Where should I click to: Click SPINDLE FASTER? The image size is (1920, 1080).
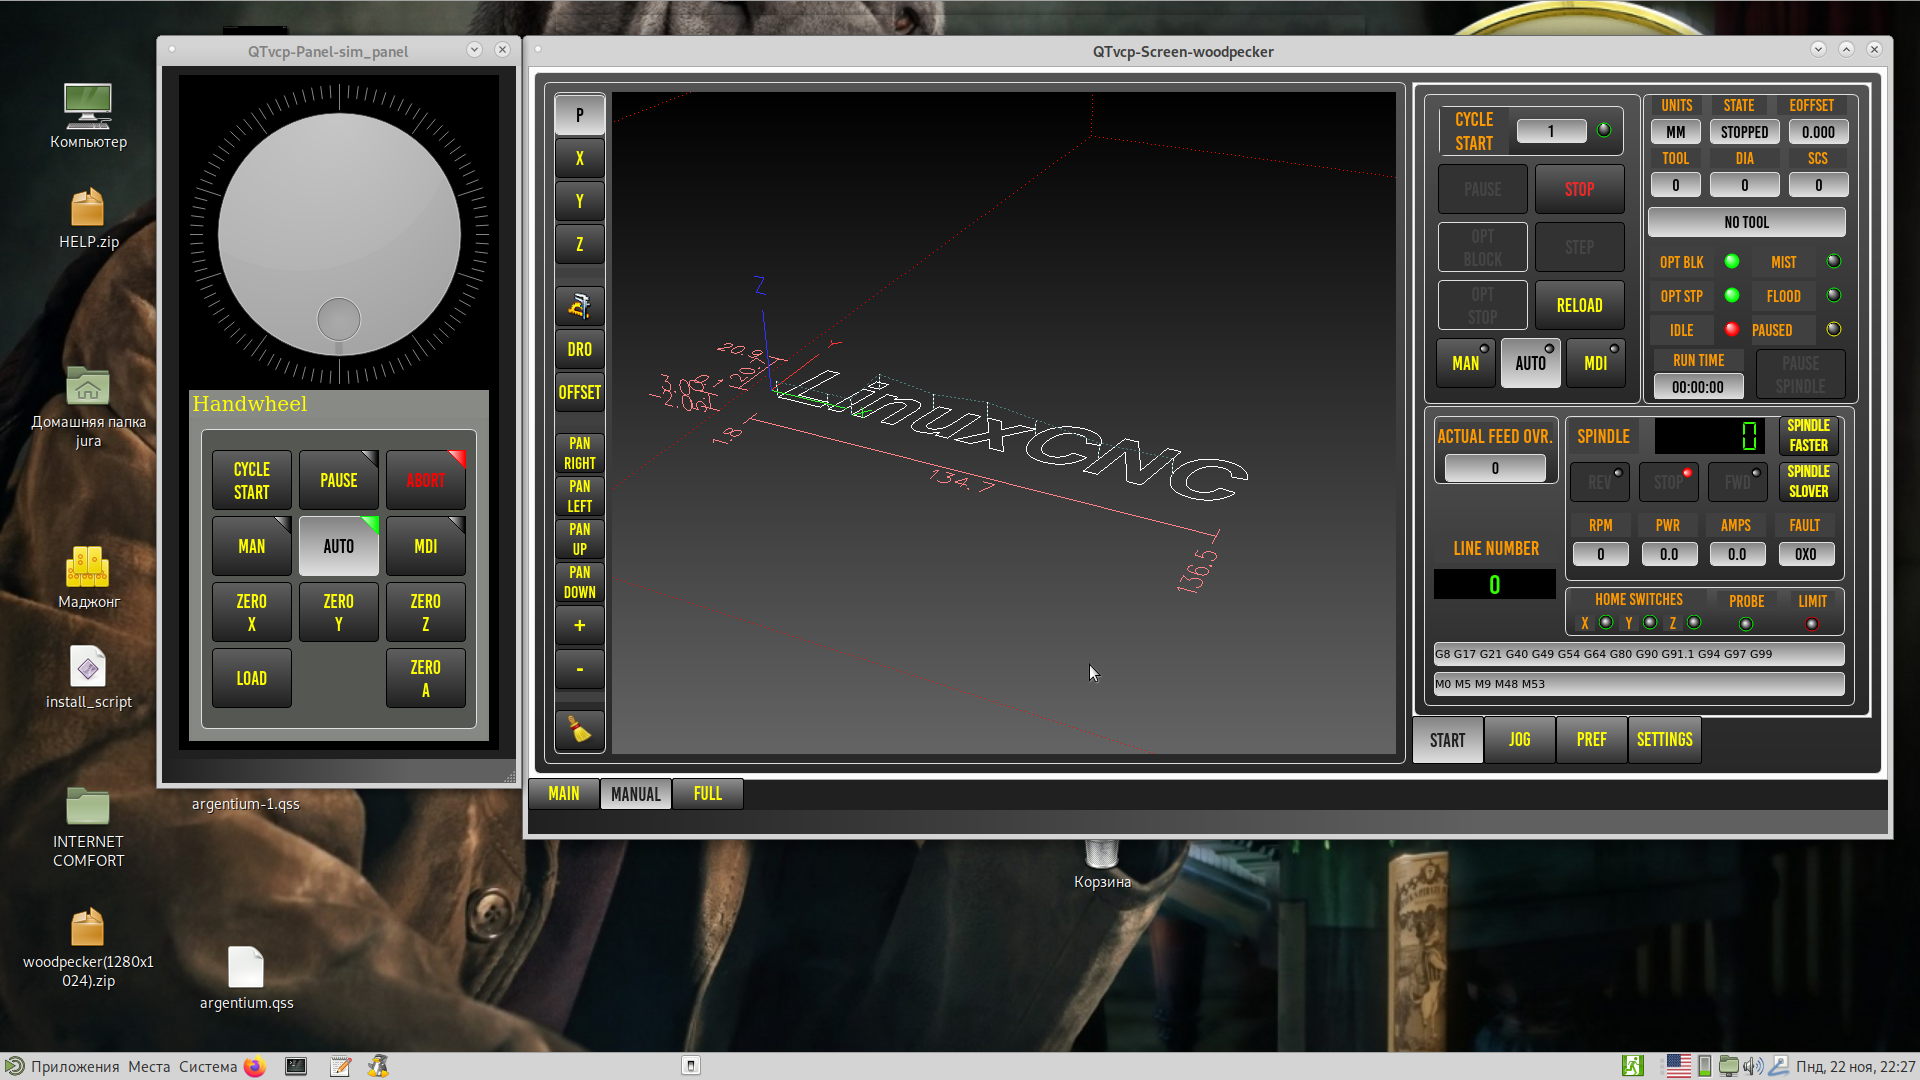[x=1808, y=436]
